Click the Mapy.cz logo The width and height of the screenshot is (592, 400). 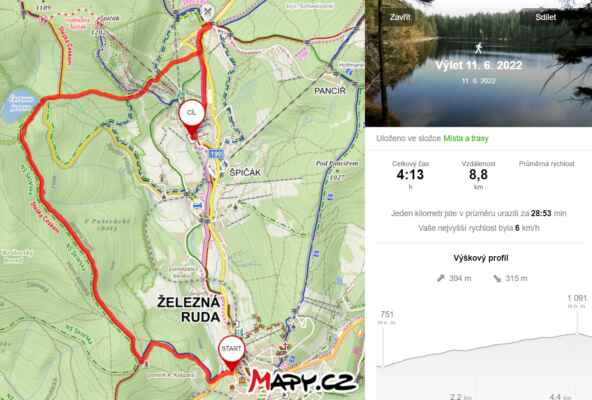[x=301, y=380]
